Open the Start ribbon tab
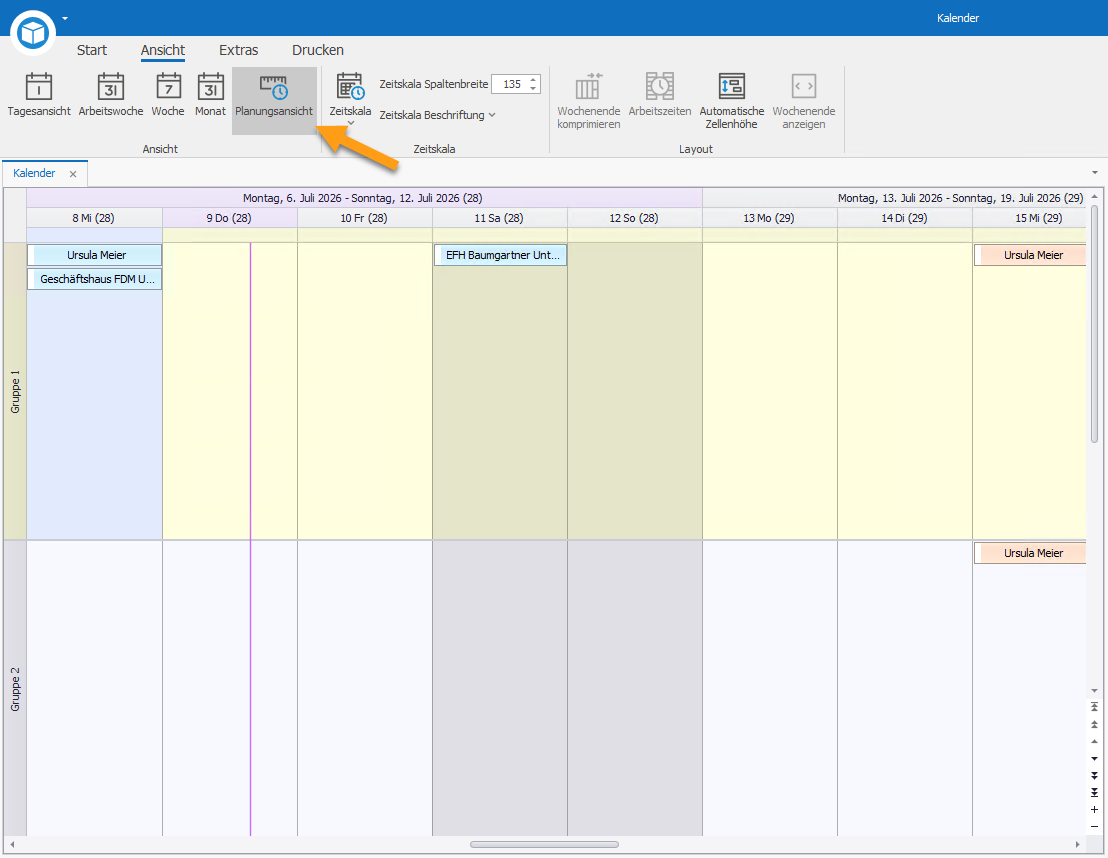 pyautogui.click(x=92, y=50)
